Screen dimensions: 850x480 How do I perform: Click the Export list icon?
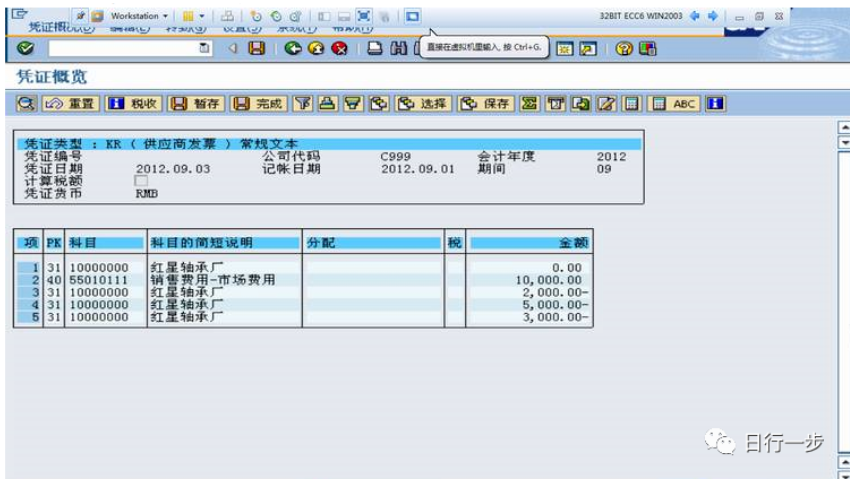click(581, 103)
